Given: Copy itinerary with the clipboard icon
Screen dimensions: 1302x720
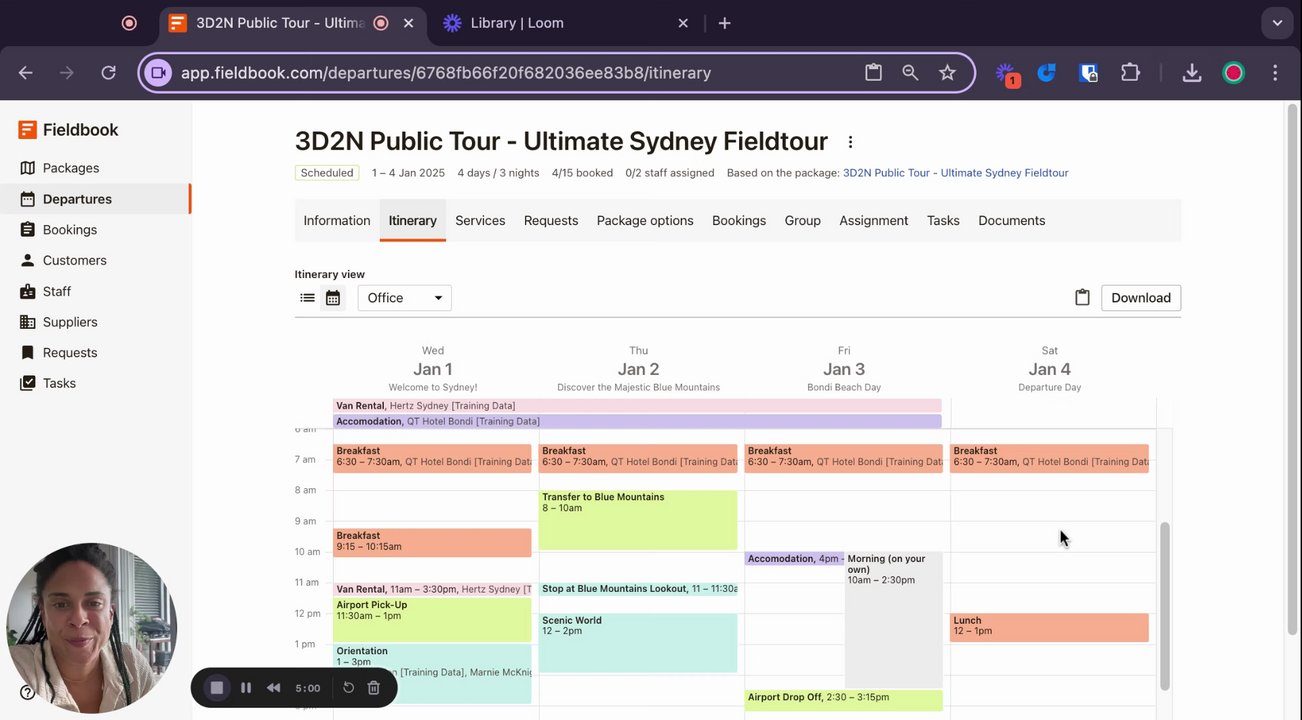Looking at the screenshot, I should point(1082,298).
